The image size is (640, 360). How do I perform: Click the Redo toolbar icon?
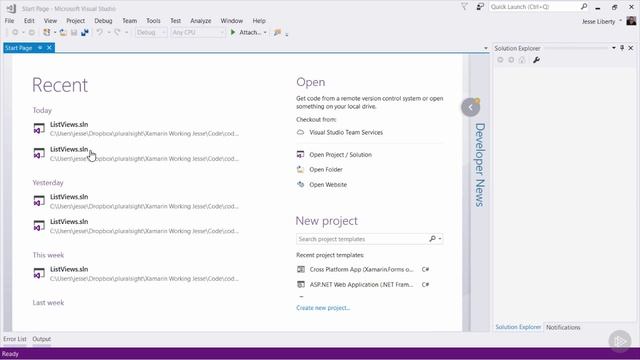118,32
